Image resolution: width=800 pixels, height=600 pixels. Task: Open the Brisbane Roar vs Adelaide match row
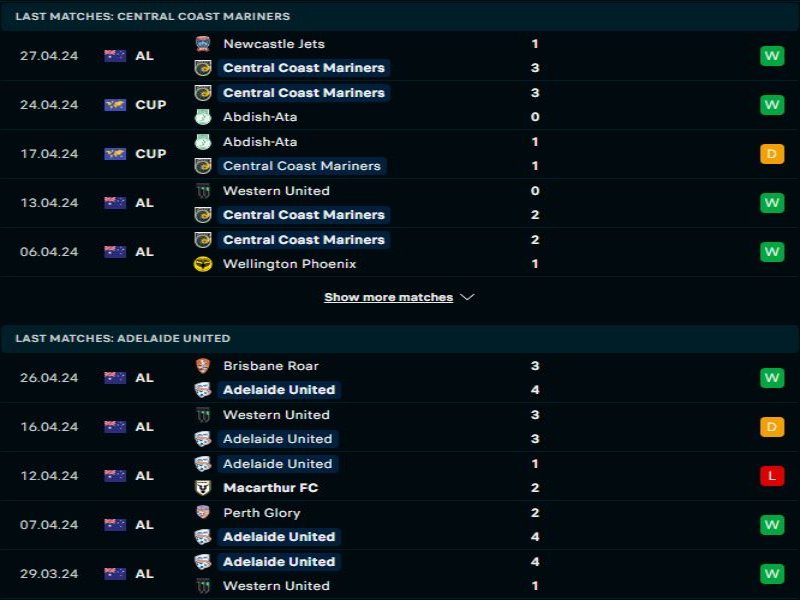tap(400, 378)
